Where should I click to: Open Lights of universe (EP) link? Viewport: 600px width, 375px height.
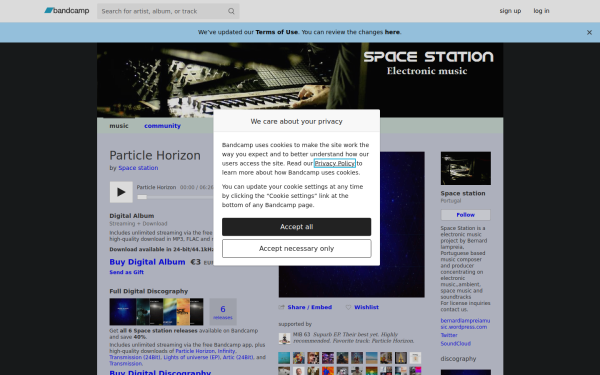[191, 357]
